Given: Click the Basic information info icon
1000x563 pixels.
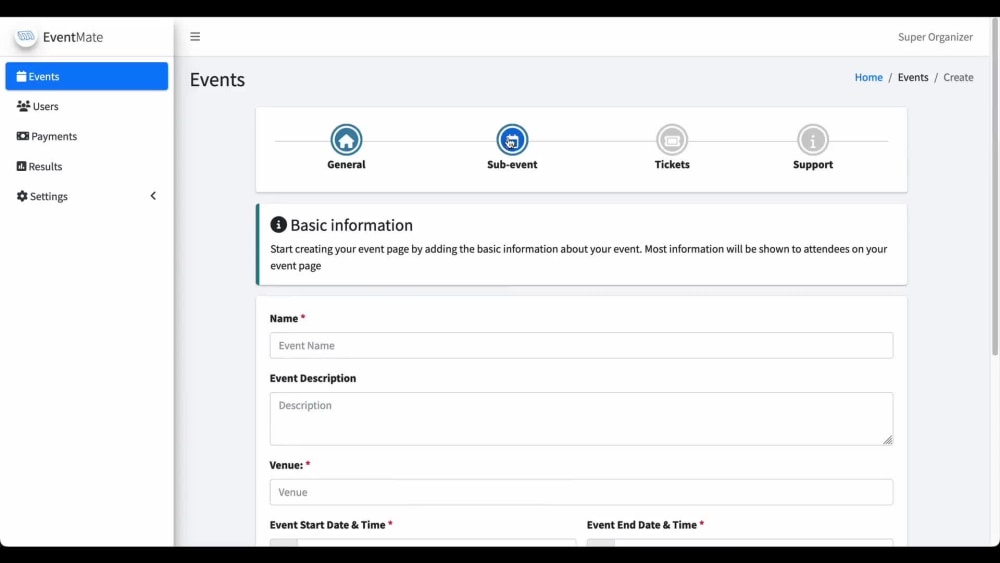Looking at the screenshot, I should tap(278, 224).
